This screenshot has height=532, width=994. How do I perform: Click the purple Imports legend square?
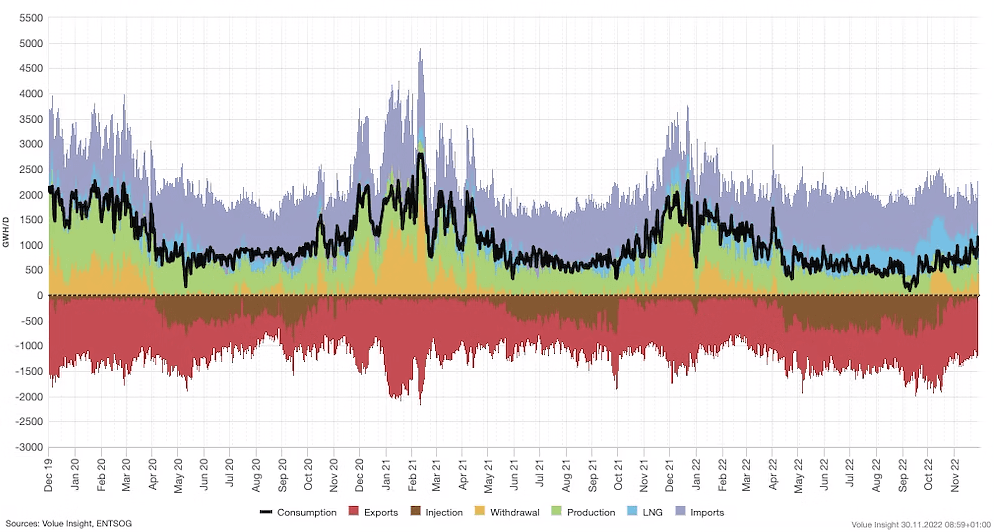(677, 513)
